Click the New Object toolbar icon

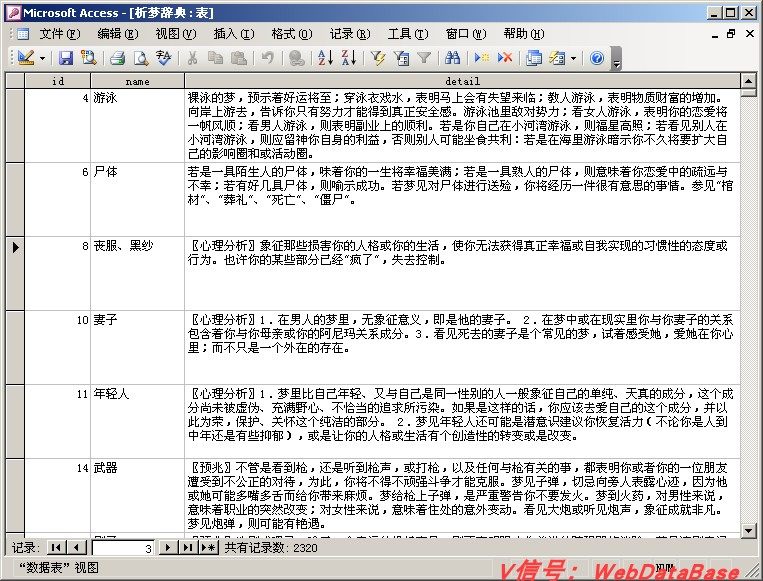point(557,58)
